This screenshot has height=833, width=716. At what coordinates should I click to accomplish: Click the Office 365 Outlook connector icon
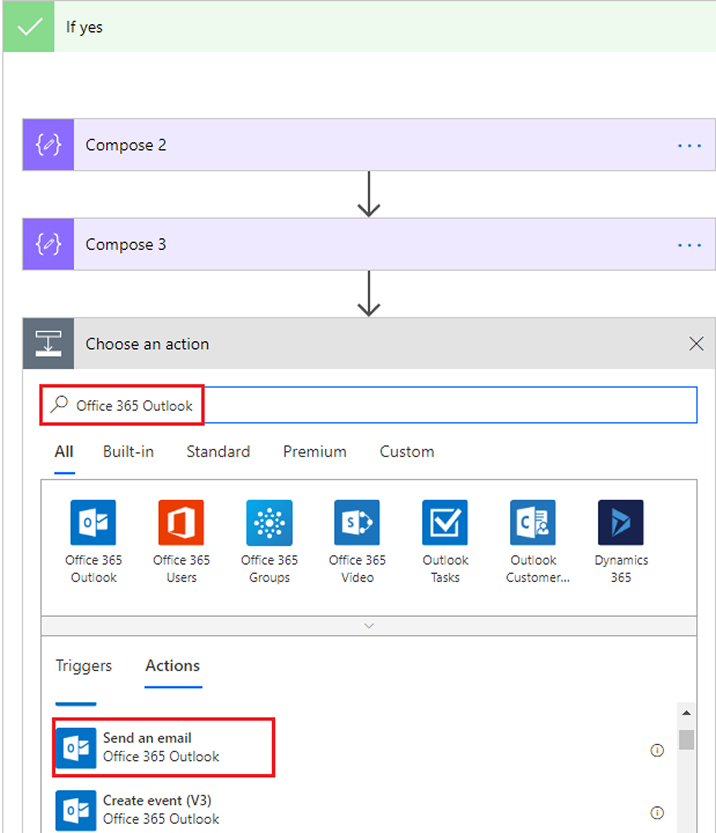pos(93,522)
